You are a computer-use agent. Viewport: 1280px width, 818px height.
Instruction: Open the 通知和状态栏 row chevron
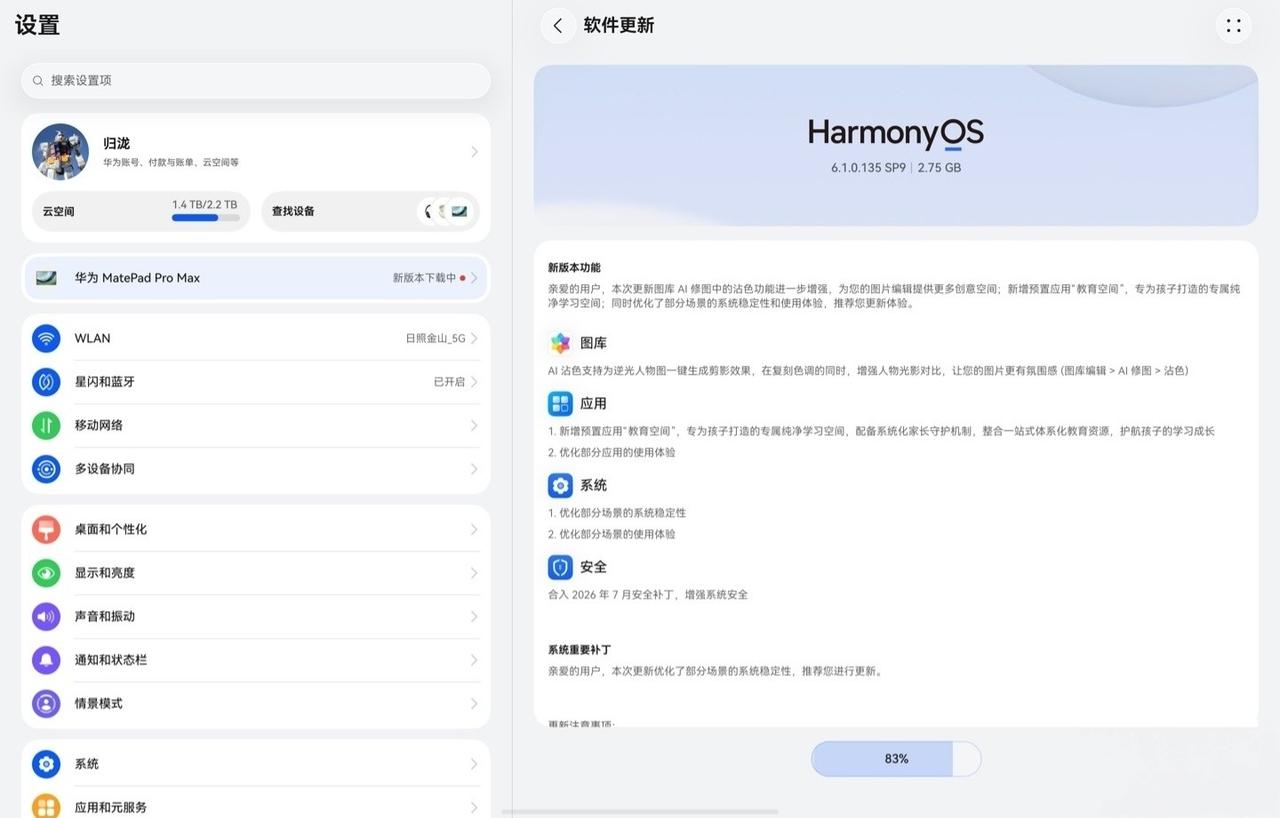(x=474, y=660)
